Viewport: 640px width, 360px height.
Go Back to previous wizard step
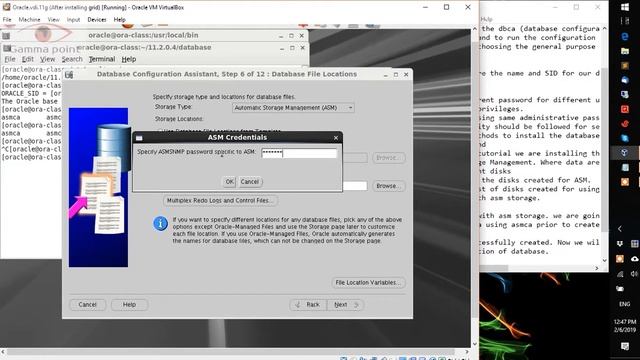click(308, 304)
